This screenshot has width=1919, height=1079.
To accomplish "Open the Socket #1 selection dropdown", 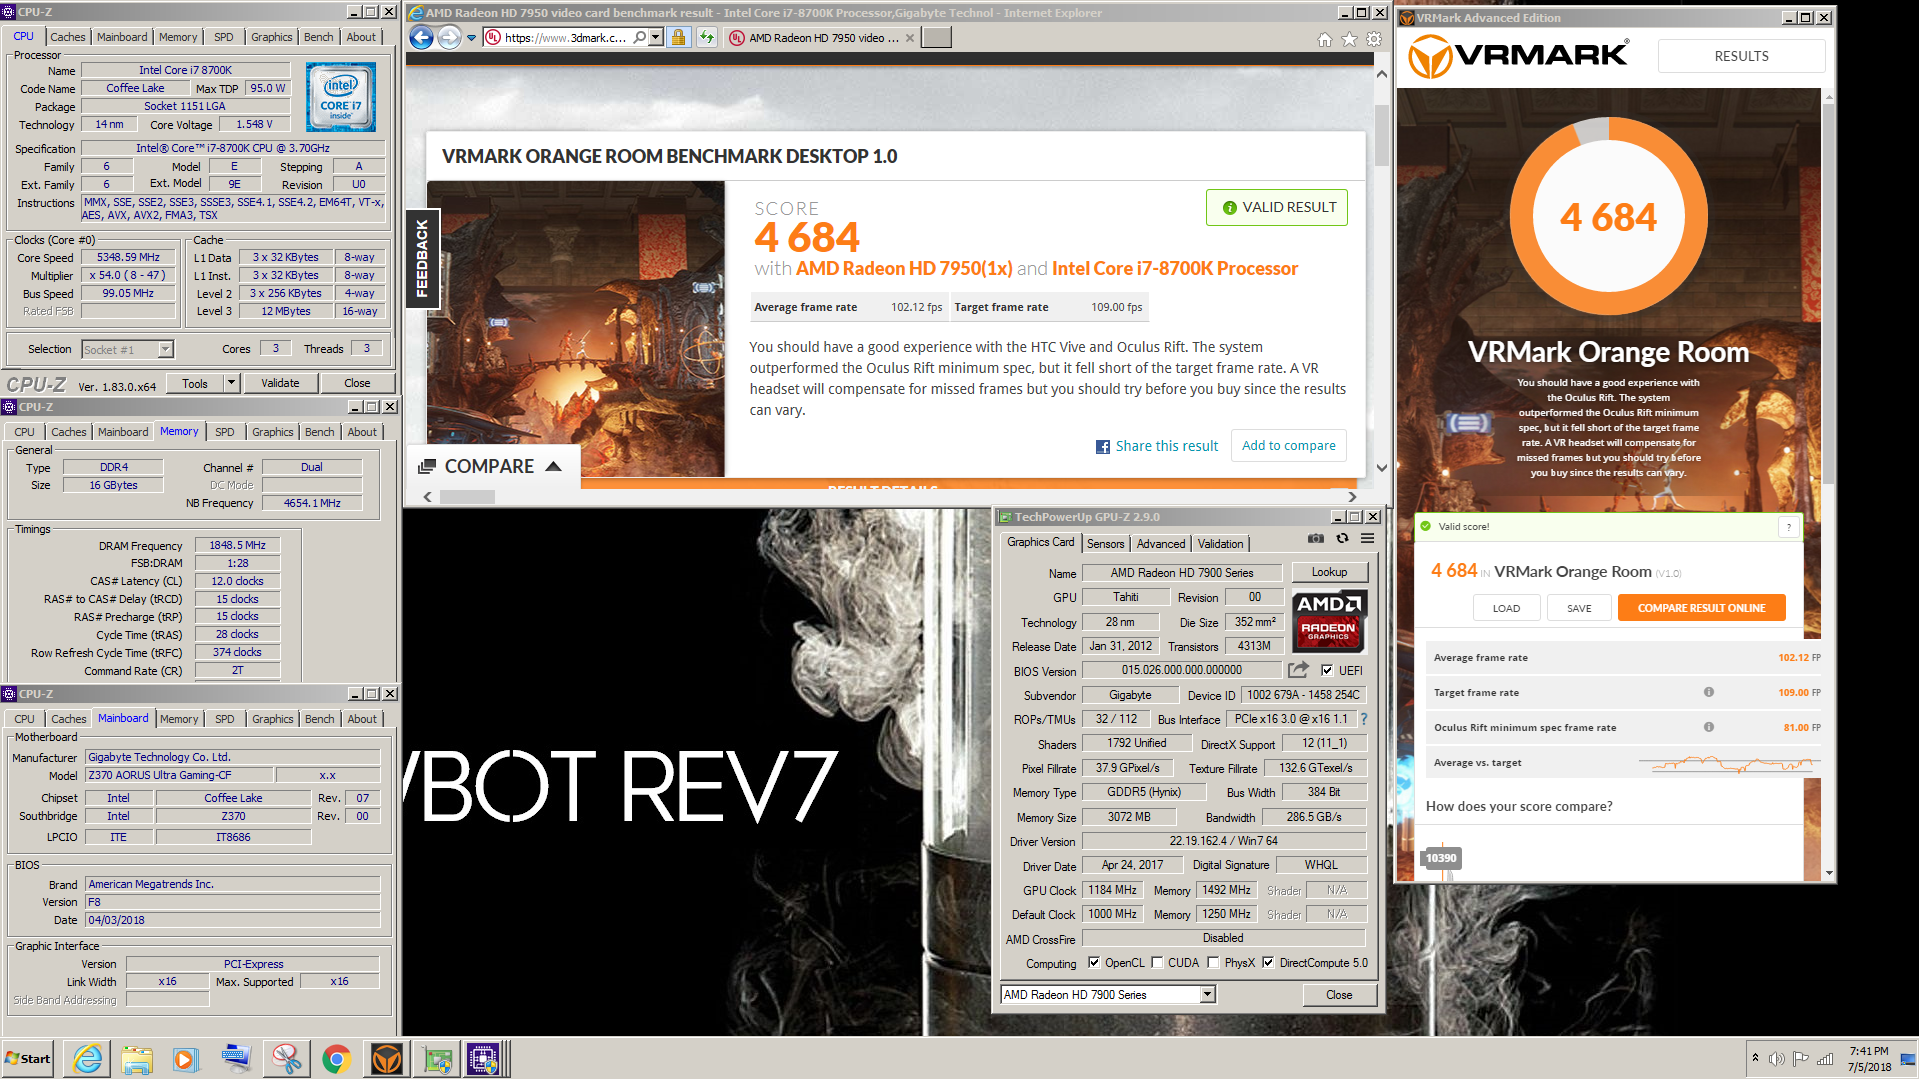I will pyautogui.click(x=166, y=349).
